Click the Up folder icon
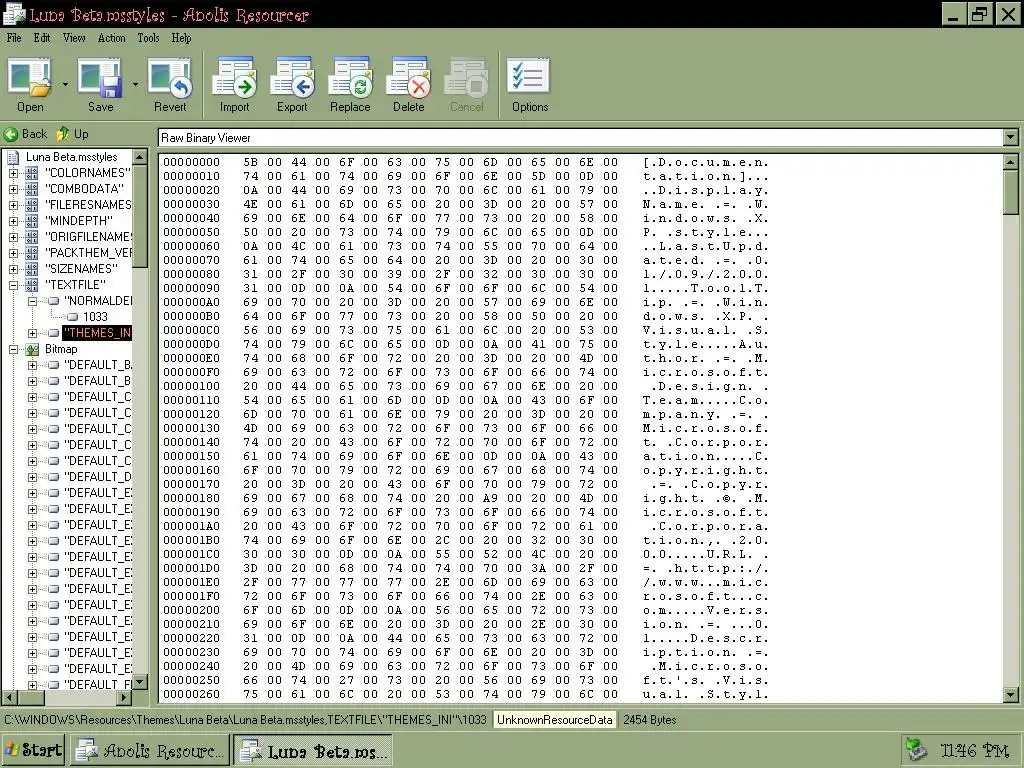The image size is (1024, 768). click(63, 135)
